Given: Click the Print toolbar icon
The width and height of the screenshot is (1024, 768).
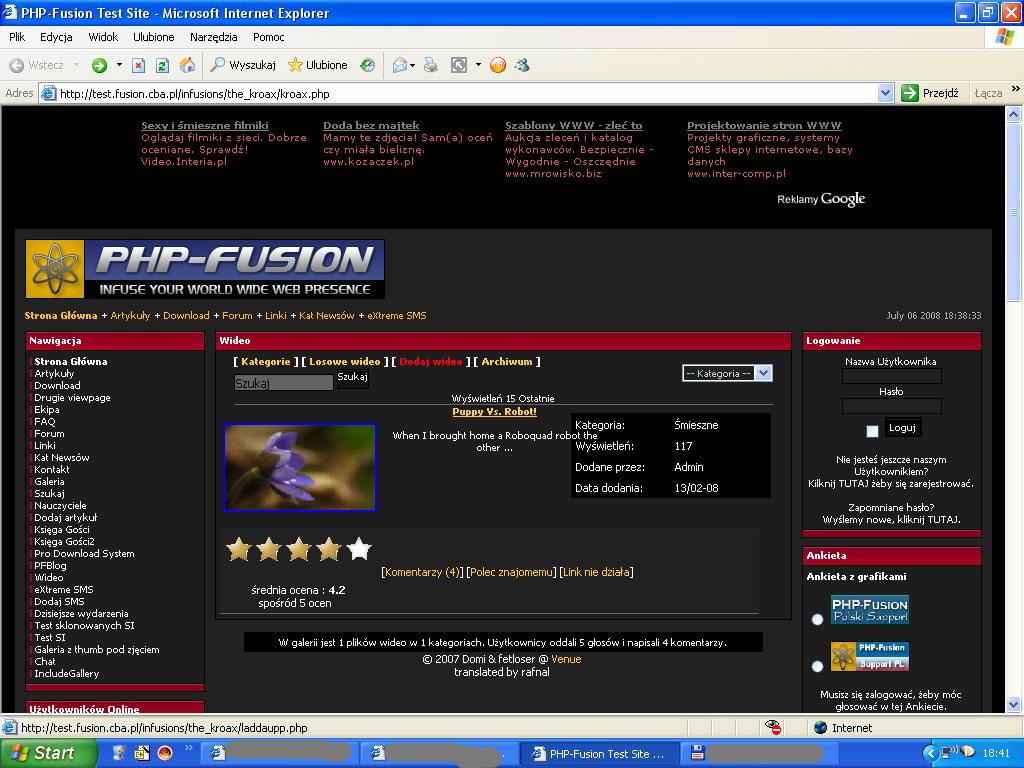Looking at the screenshot, I should 431,65.
